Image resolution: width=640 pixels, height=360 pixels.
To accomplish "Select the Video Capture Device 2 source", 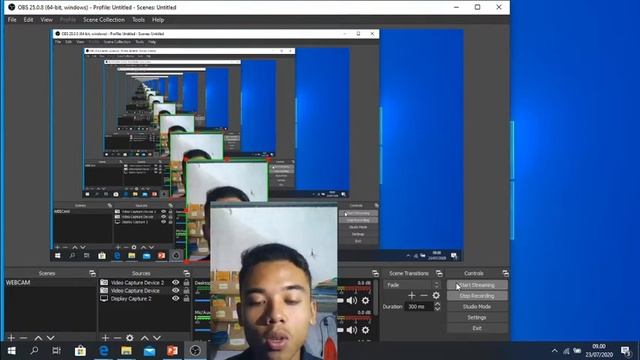I will point(138,282).
